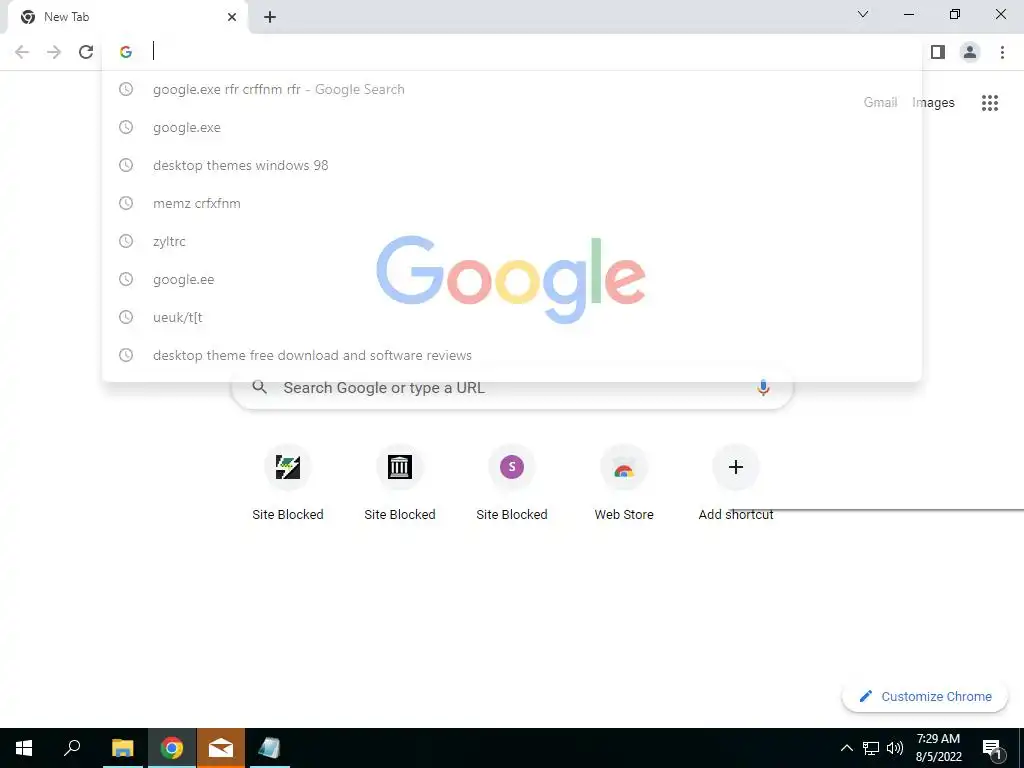The height and width of the screenshot is (768, 1024).
Task: Open first Site Blocked shortcut with lightning icon
Action: pyautogui.click(x=288, y=467)
